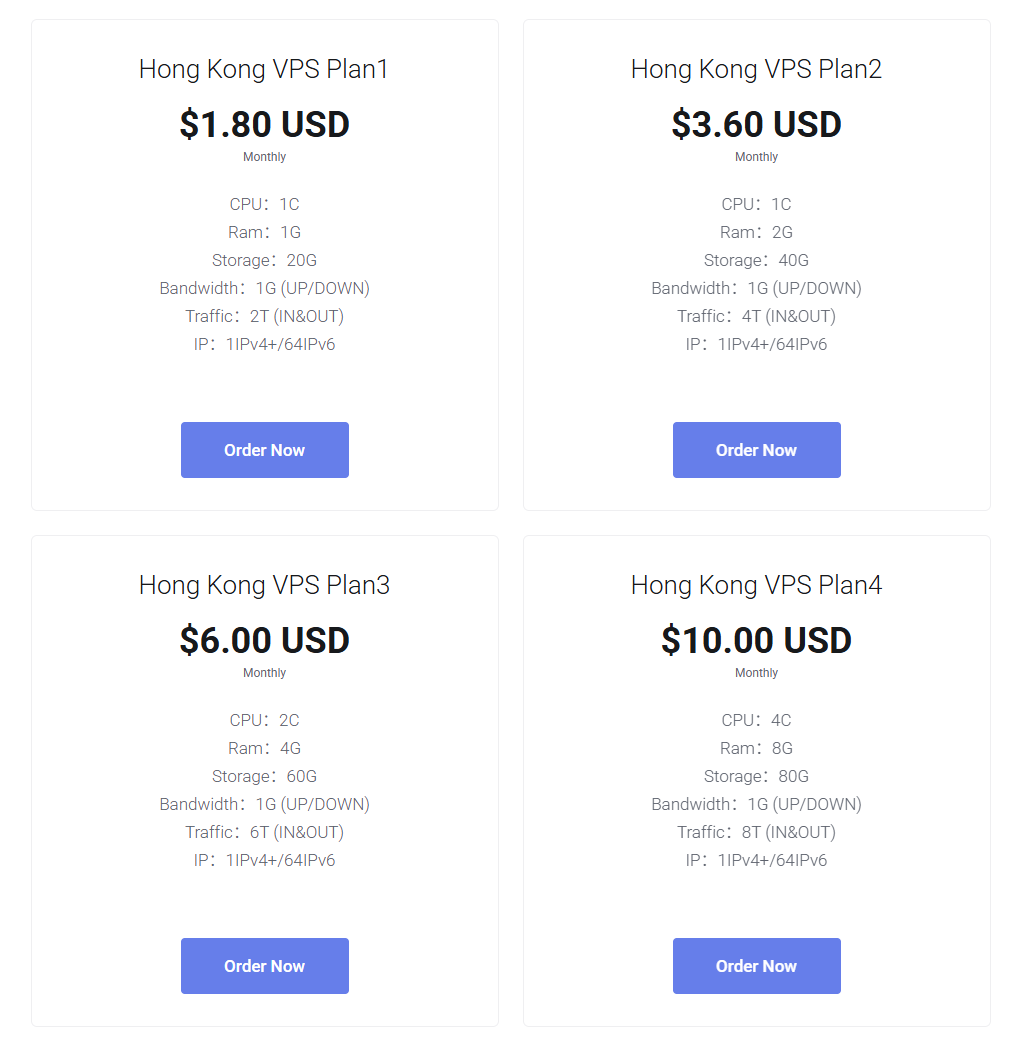The width and height of the screenshot is (1019, 1056).
Task: Click Plan3's Traffic: 6T (IN&OUT) line
Action: [264, 832]
